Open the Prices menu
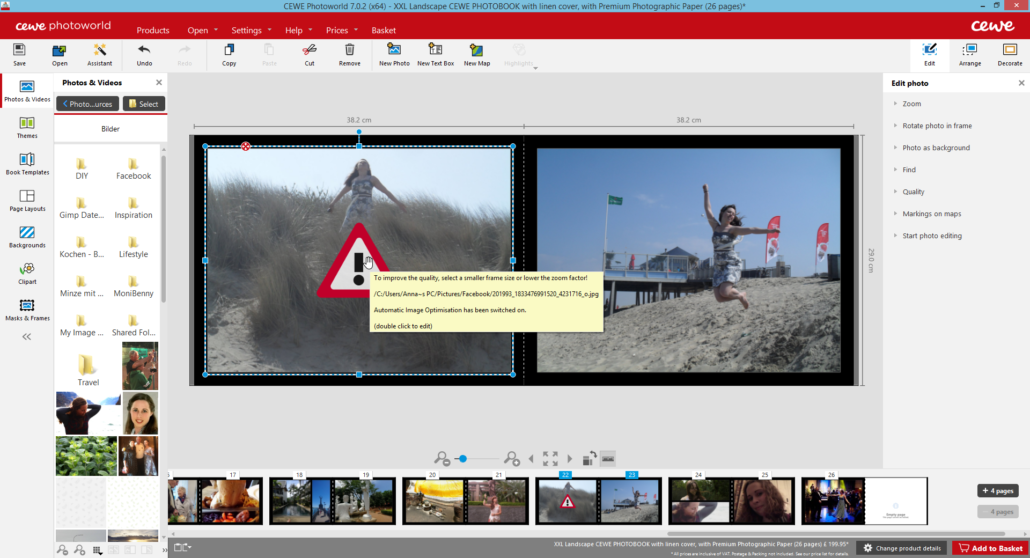 tap(342, 30)
